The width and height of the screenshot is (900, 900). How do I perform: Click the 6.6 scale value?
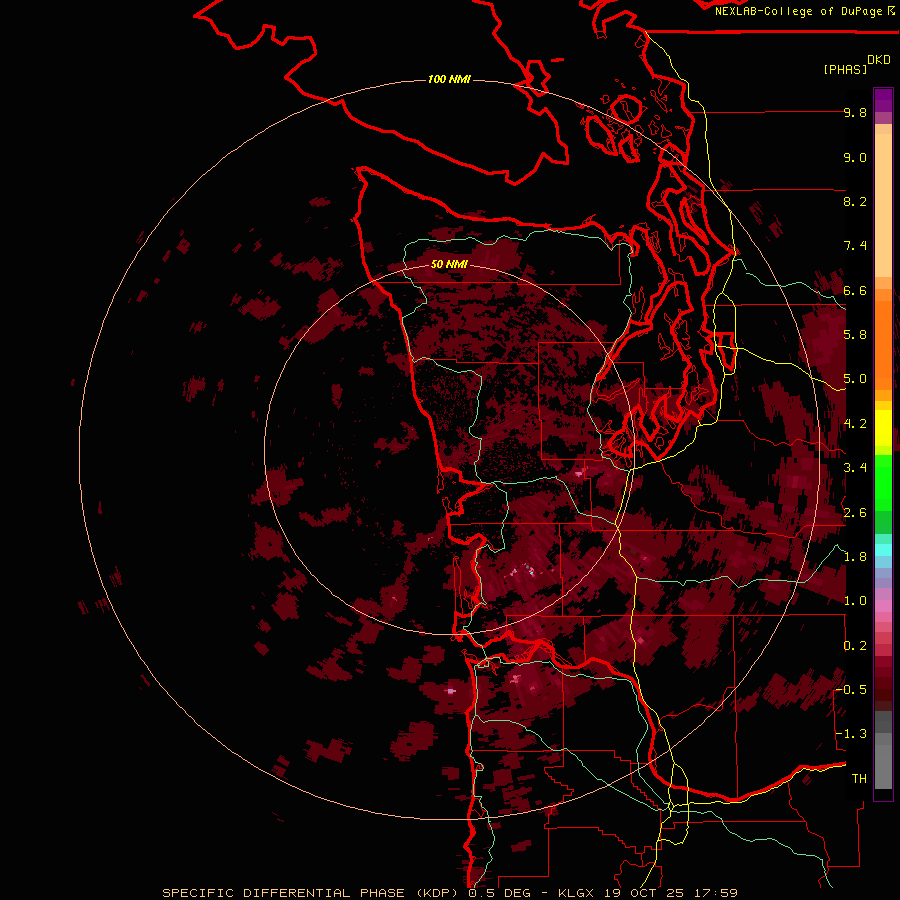(855, 290)
